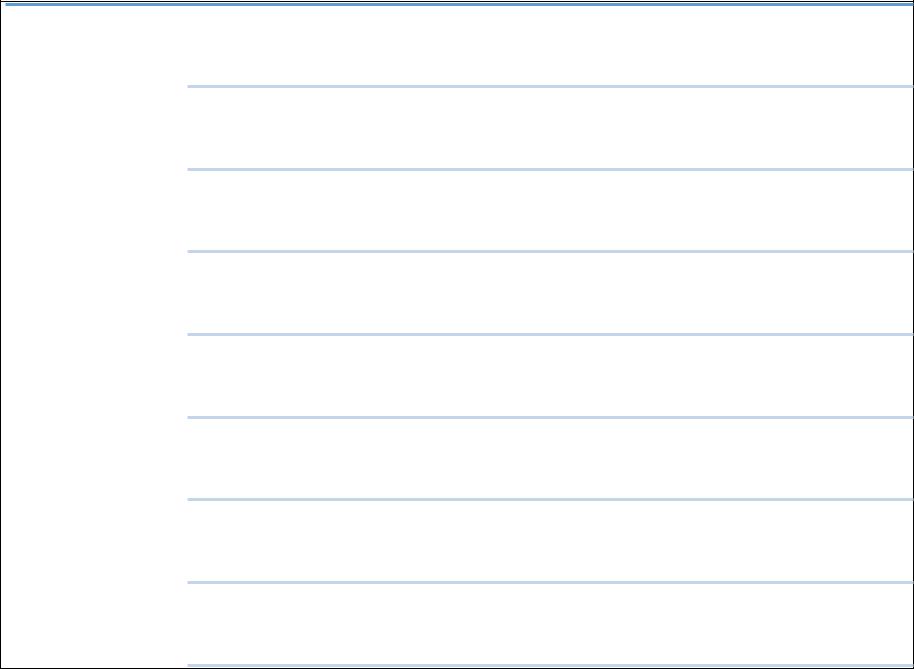Click the sixth light-blue divider line

pyautogui.click(x=550, y=499)
